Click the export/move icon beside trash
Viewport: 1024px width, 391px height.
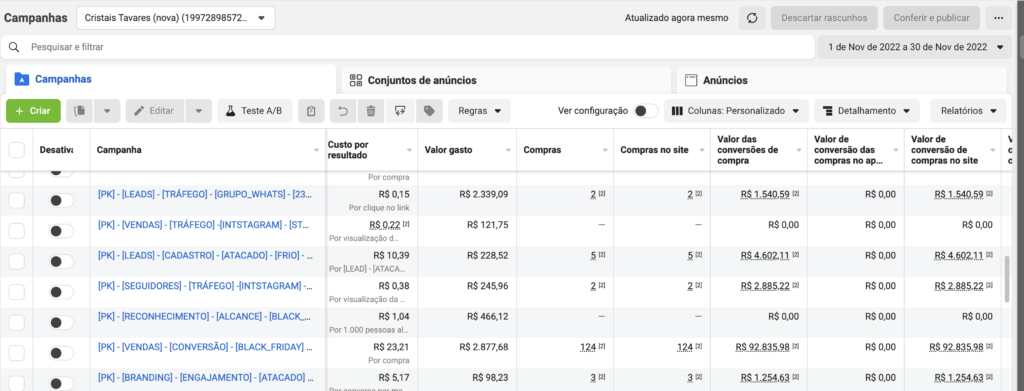(x=400, y=111)
